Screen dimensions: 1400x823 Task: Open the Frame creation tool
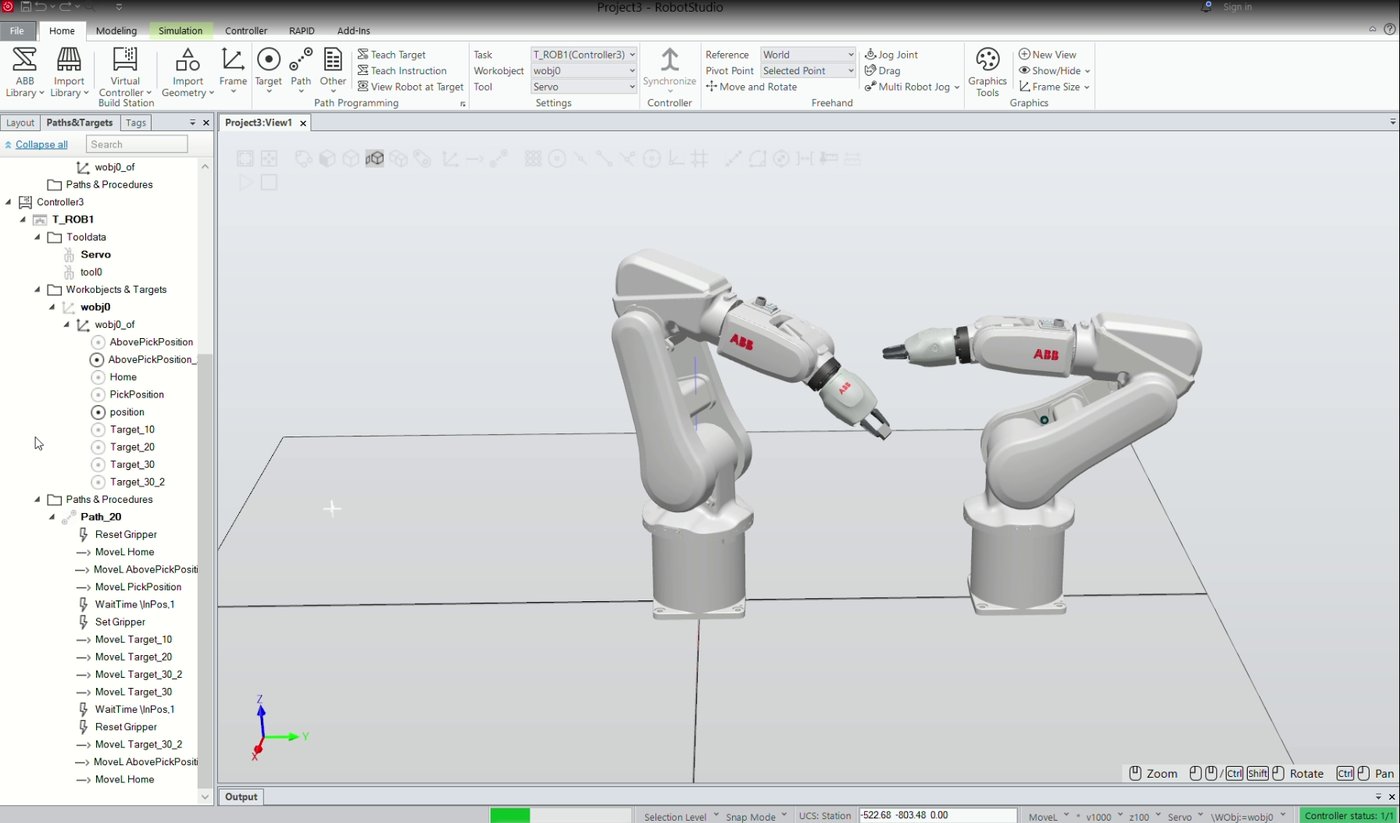pos(233,72)
